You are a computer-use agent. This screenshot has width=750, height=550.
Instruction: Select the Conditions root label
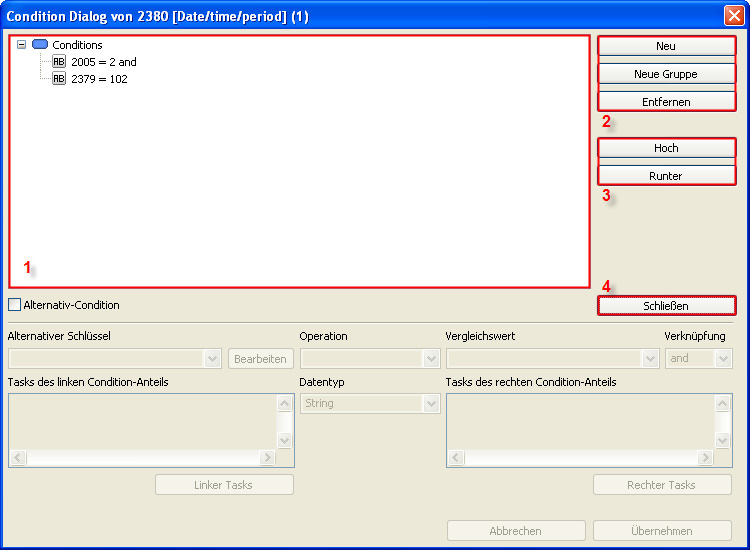[77, 45]
